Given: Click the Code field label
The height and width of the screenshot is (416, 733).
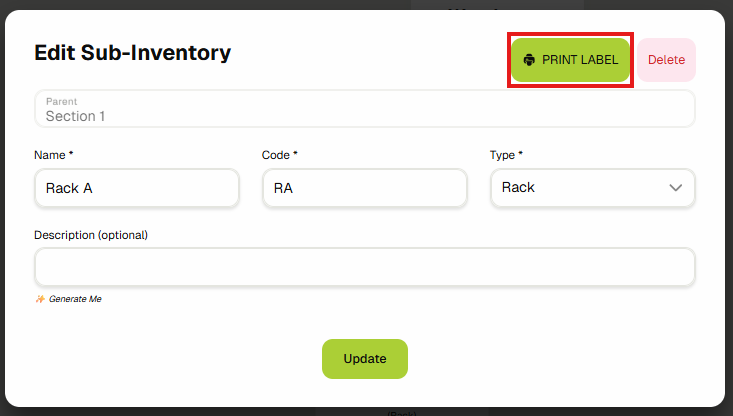Looking at the screenshot, I should pos(279,155).
